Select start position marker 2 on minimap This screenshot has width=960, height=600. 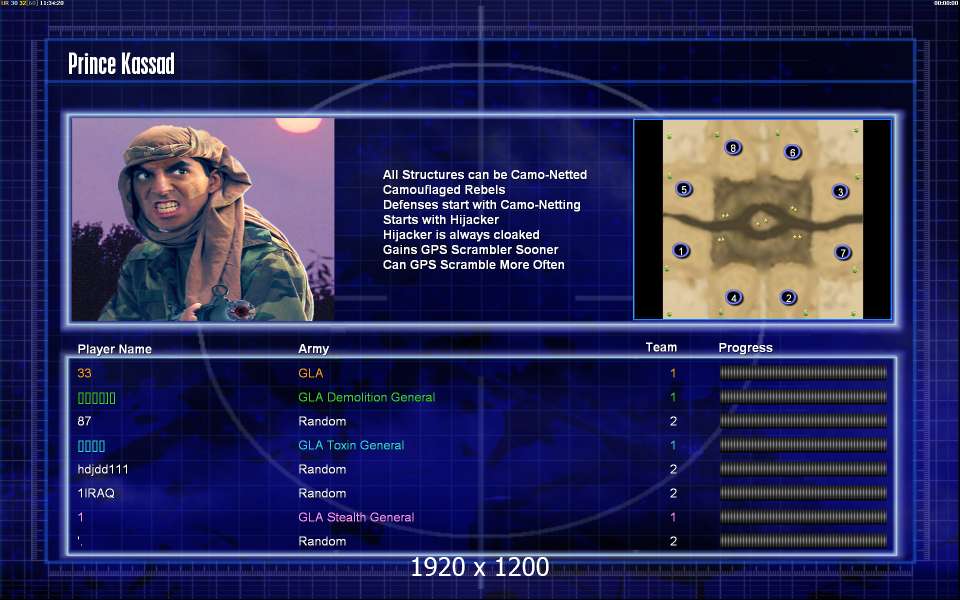tap(789, 298)
